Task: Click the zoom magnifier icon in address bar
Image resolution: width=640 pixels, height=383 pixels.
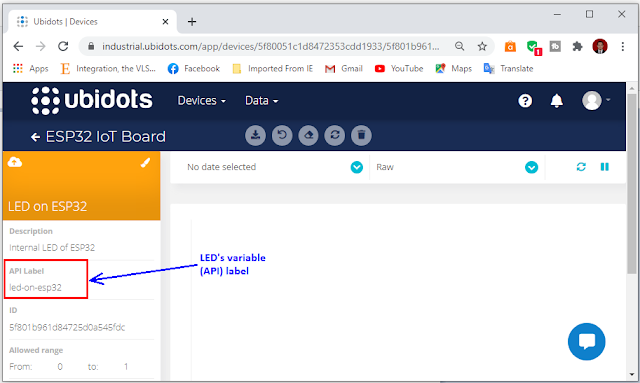Action: pyautogui.click(x=460, y=47)
